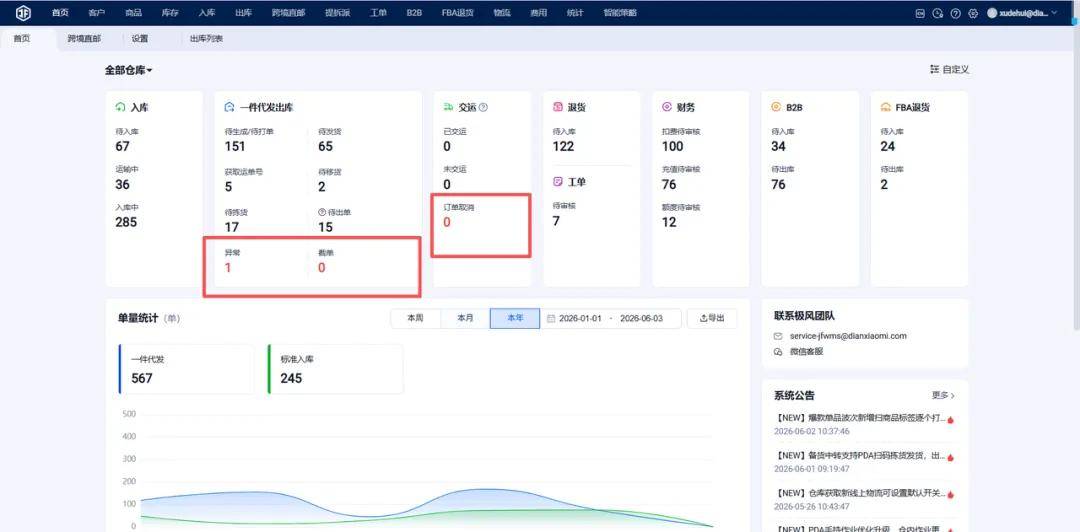Screen dimensions: 1080x532
Task: Open the 备货中转支持PDA announcement
Action: coord(860,456)
